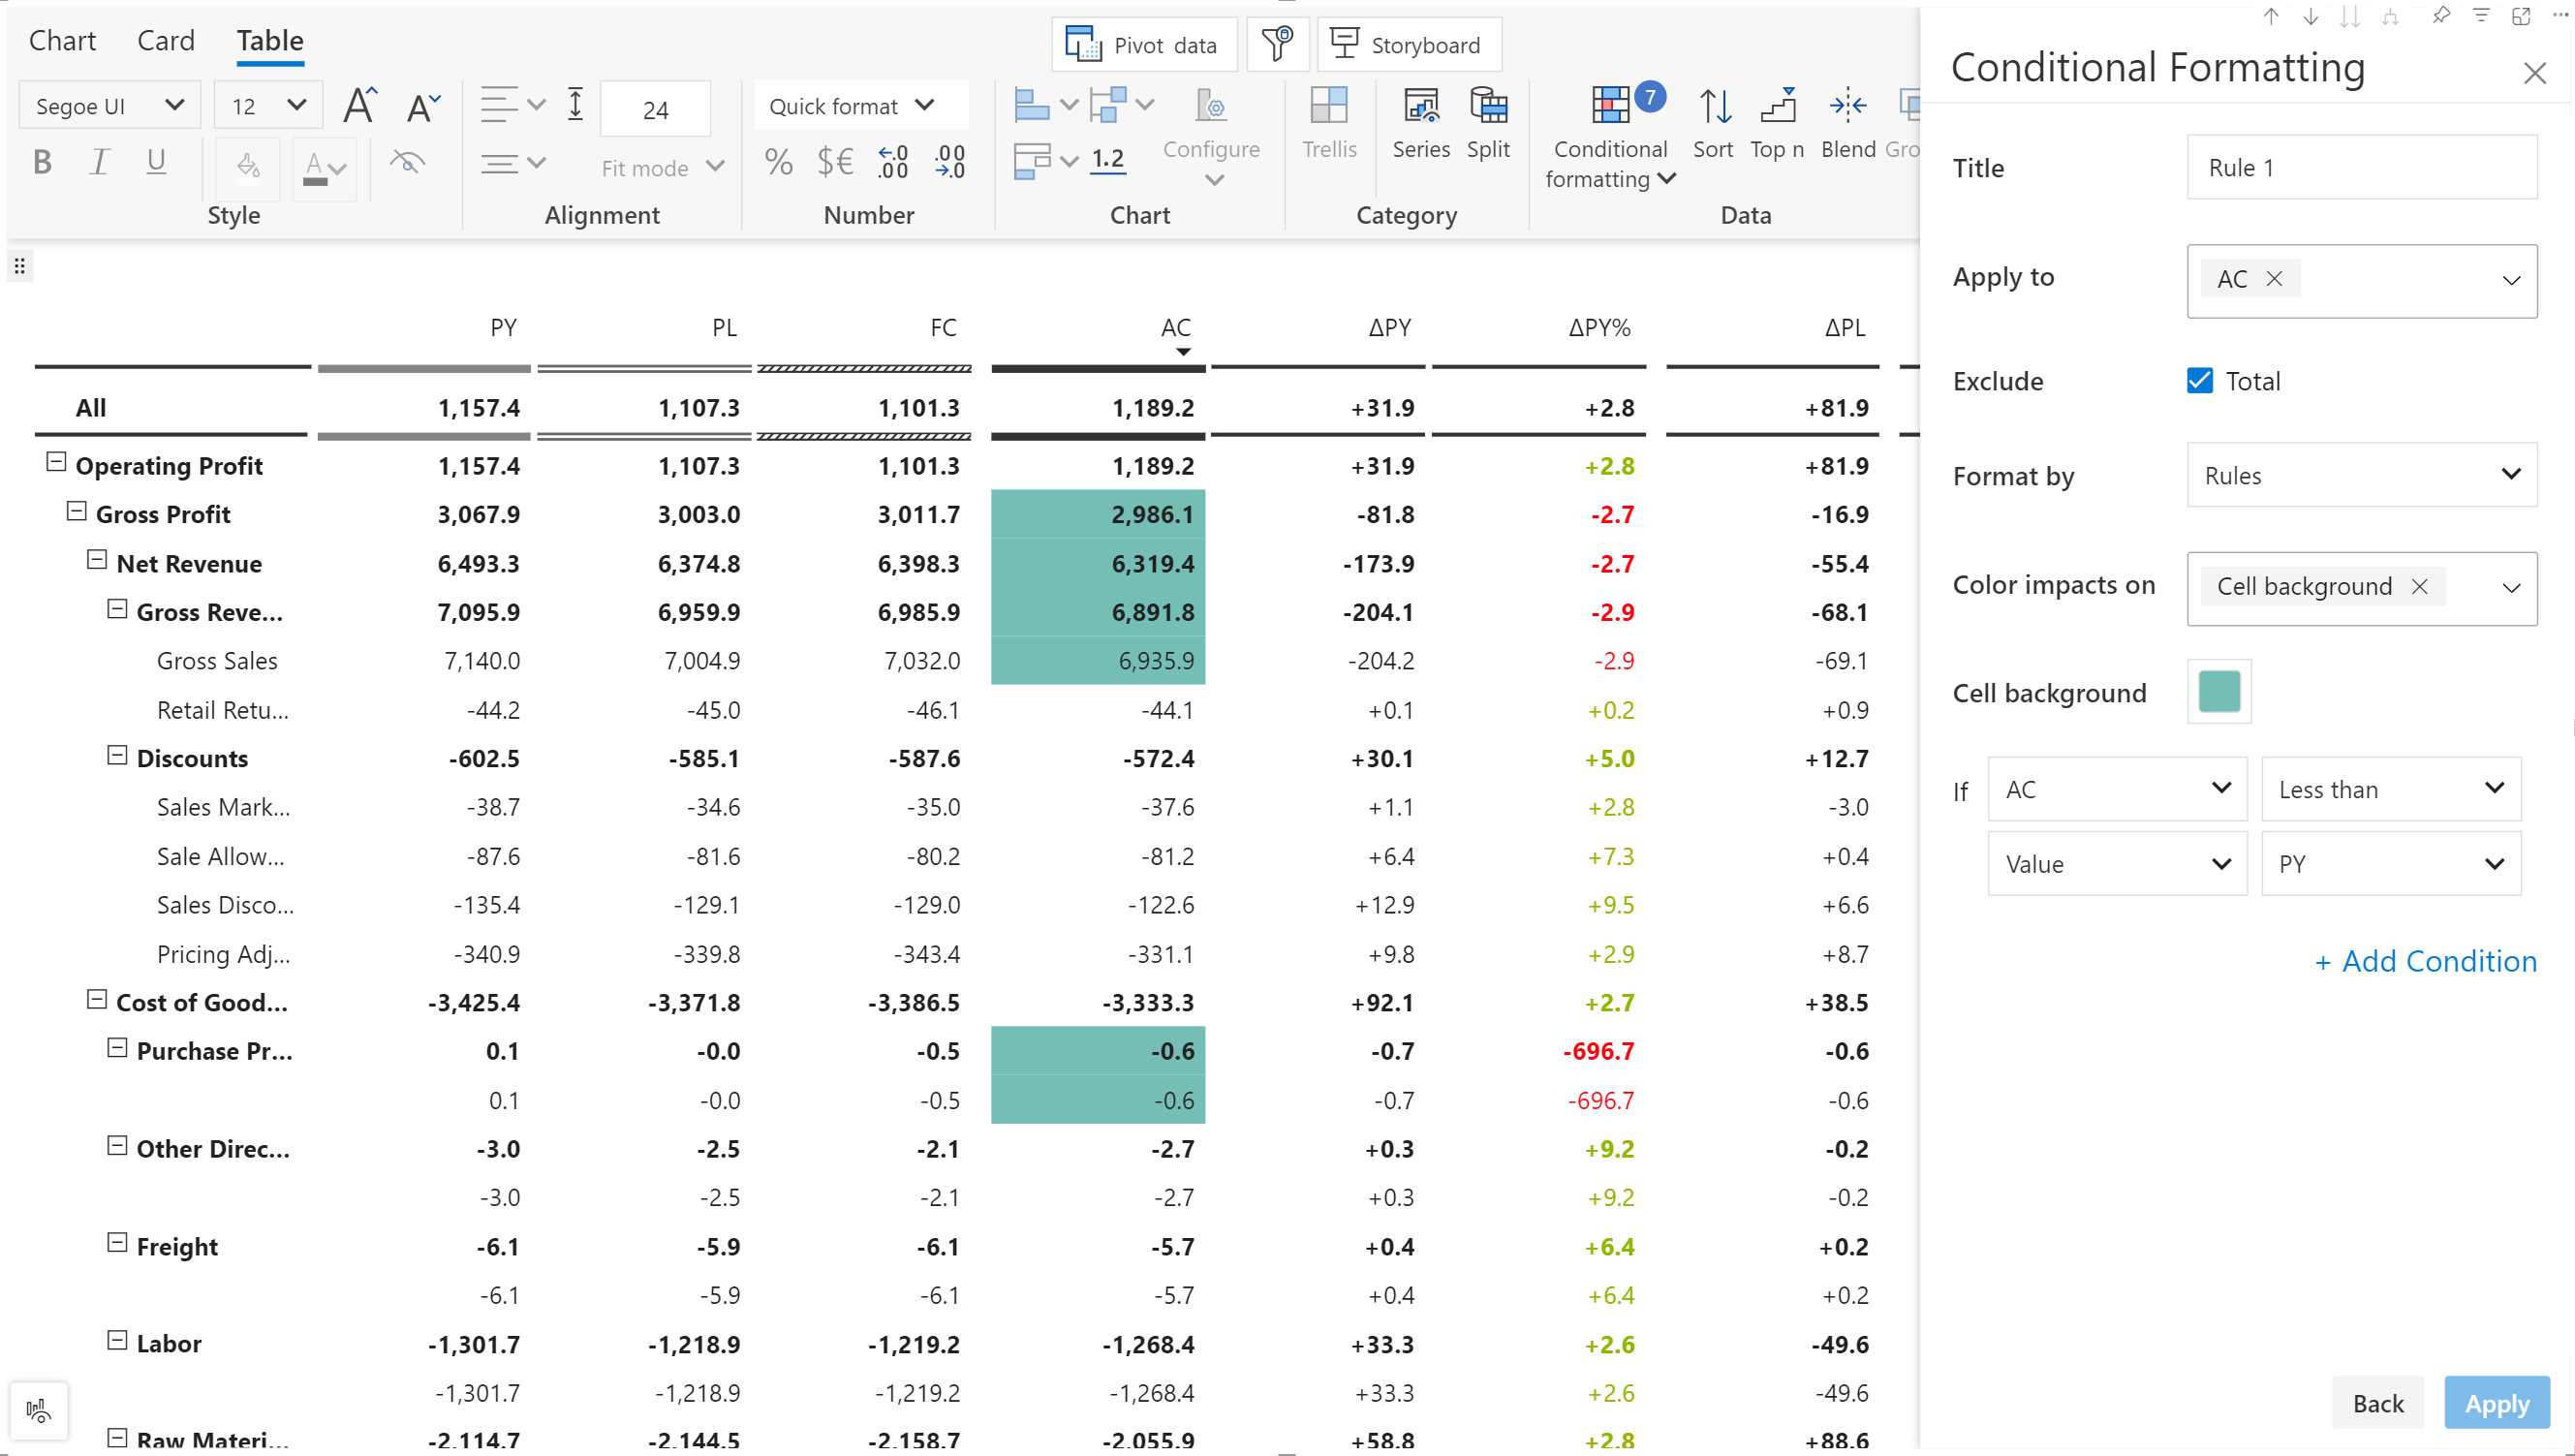Click the filter funnel icon
The image size is (2575, 1456).
click(x=1277, y=45)
